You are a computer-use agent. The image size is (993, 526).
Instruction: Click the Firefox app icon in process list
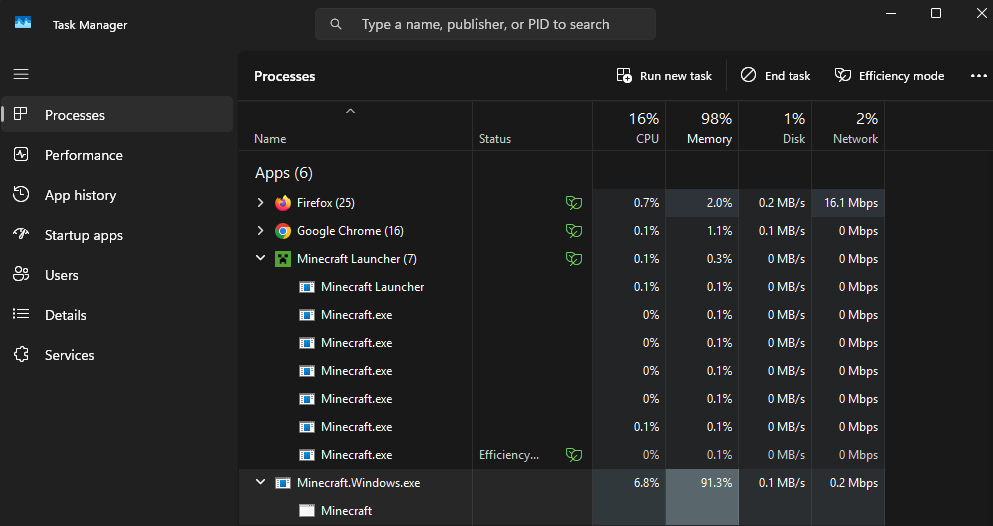pyautogui.click(x=283, y=203)
